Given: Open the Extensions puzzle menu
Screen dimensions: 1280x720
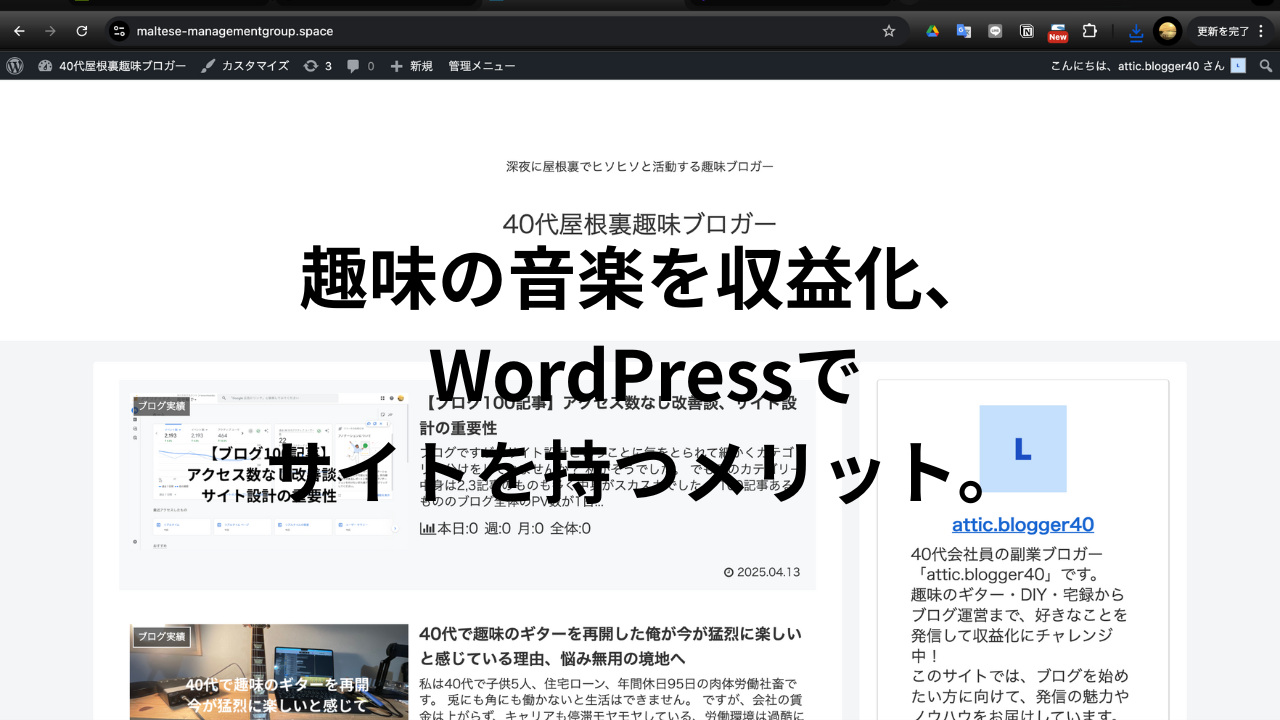Looking at the screenshot, I should 1090,31.
